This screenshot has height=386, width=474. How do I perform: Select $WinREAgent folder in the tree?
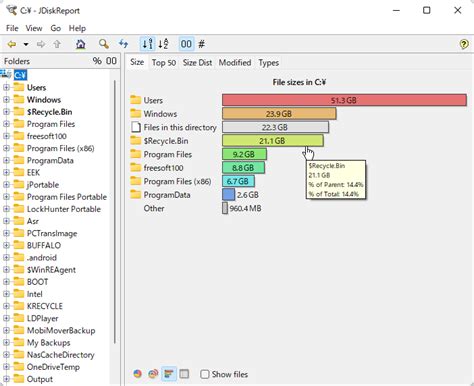pos(51,270)
